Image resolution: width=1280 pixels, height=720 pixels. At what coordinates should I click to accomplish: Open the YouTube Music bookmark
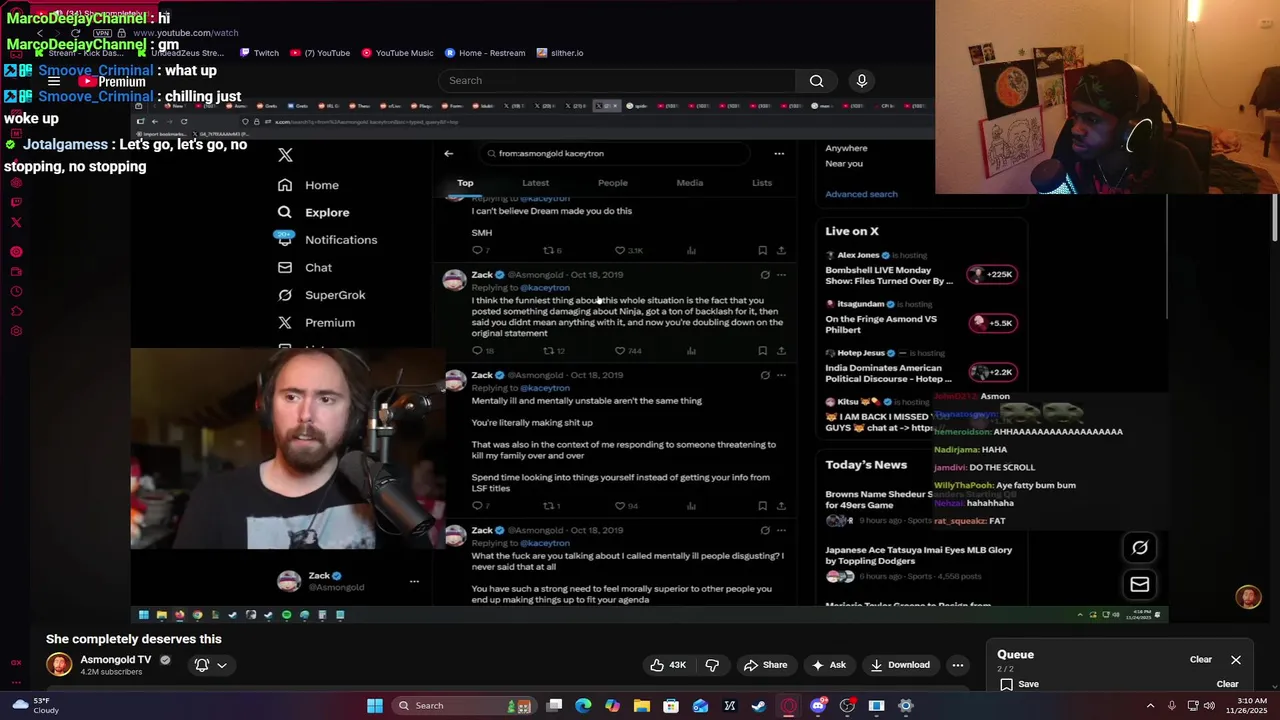tap(397, 53)
